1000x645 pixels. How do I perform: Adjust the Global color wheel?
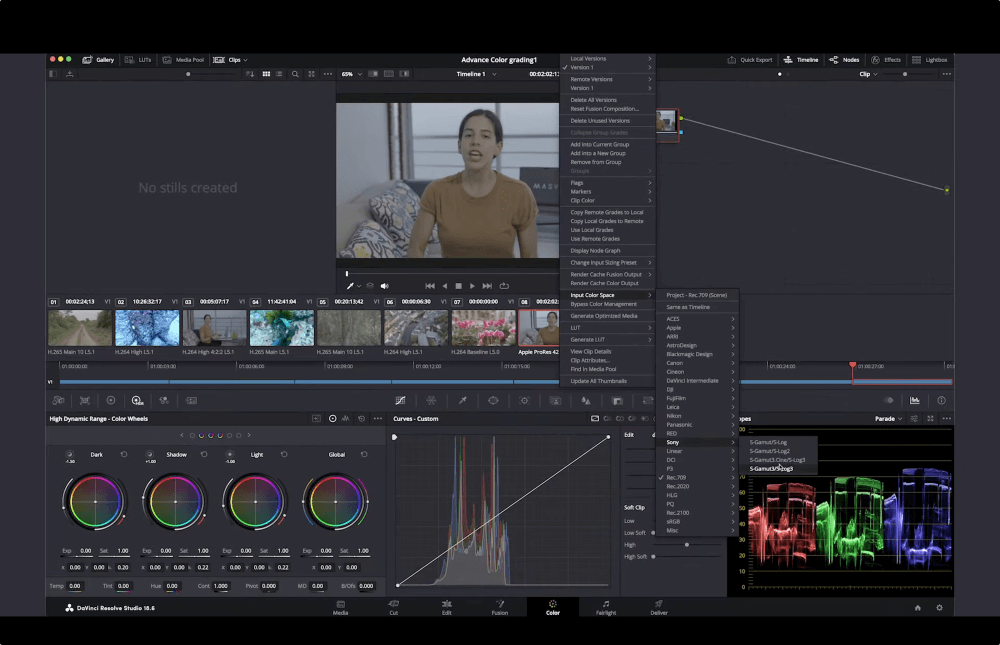335,501
